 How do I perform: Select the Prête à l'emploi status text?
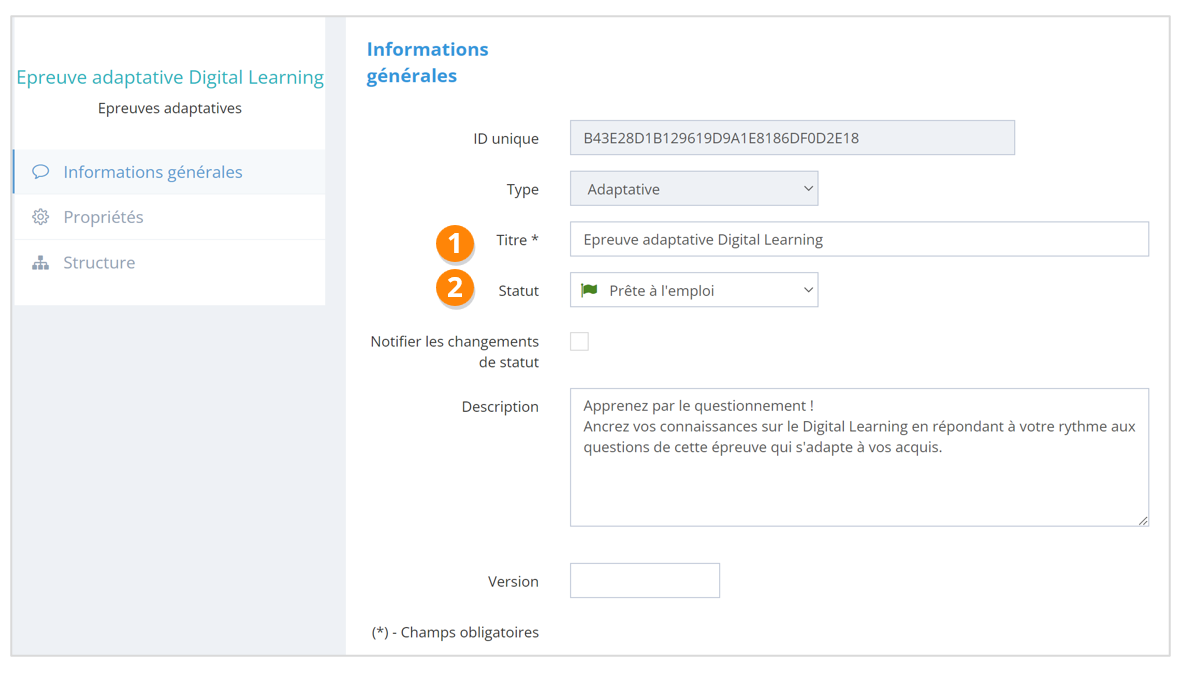[x=661, y=291]
